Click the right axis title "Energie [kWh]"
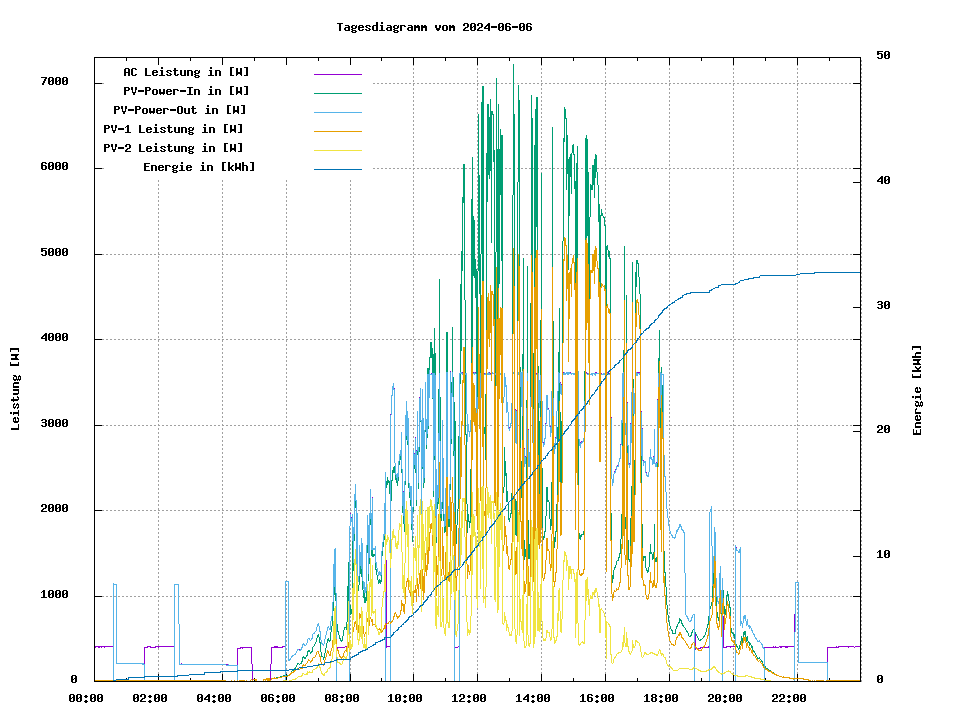The width and height of the screenshot is (960, 720). click(917, 390)
